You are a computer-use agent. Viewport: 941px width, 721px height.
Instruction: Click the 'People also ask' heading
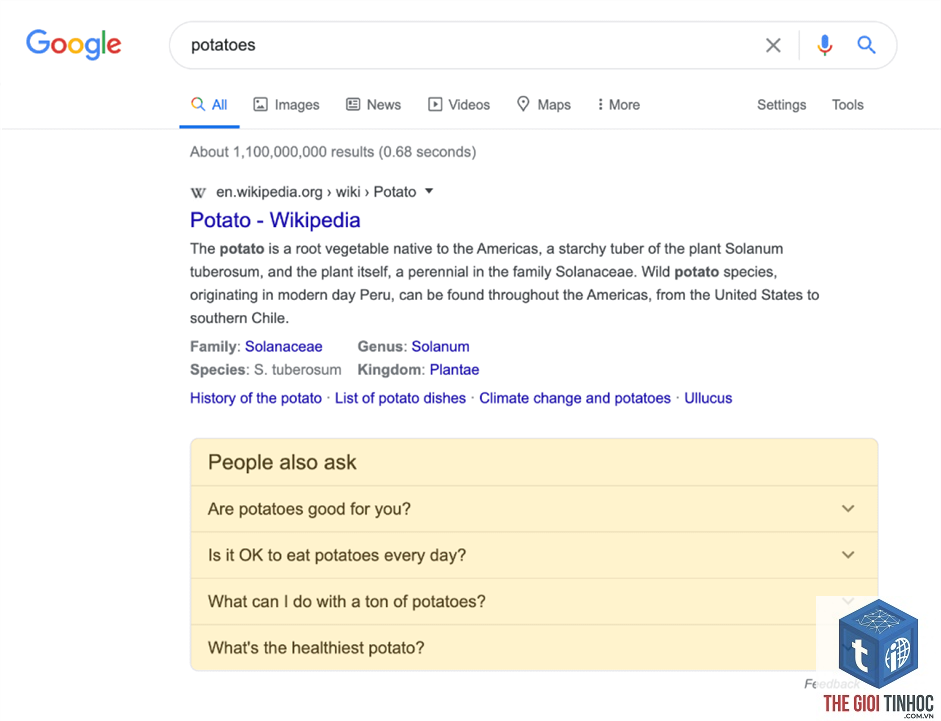[x=282, y=462]
